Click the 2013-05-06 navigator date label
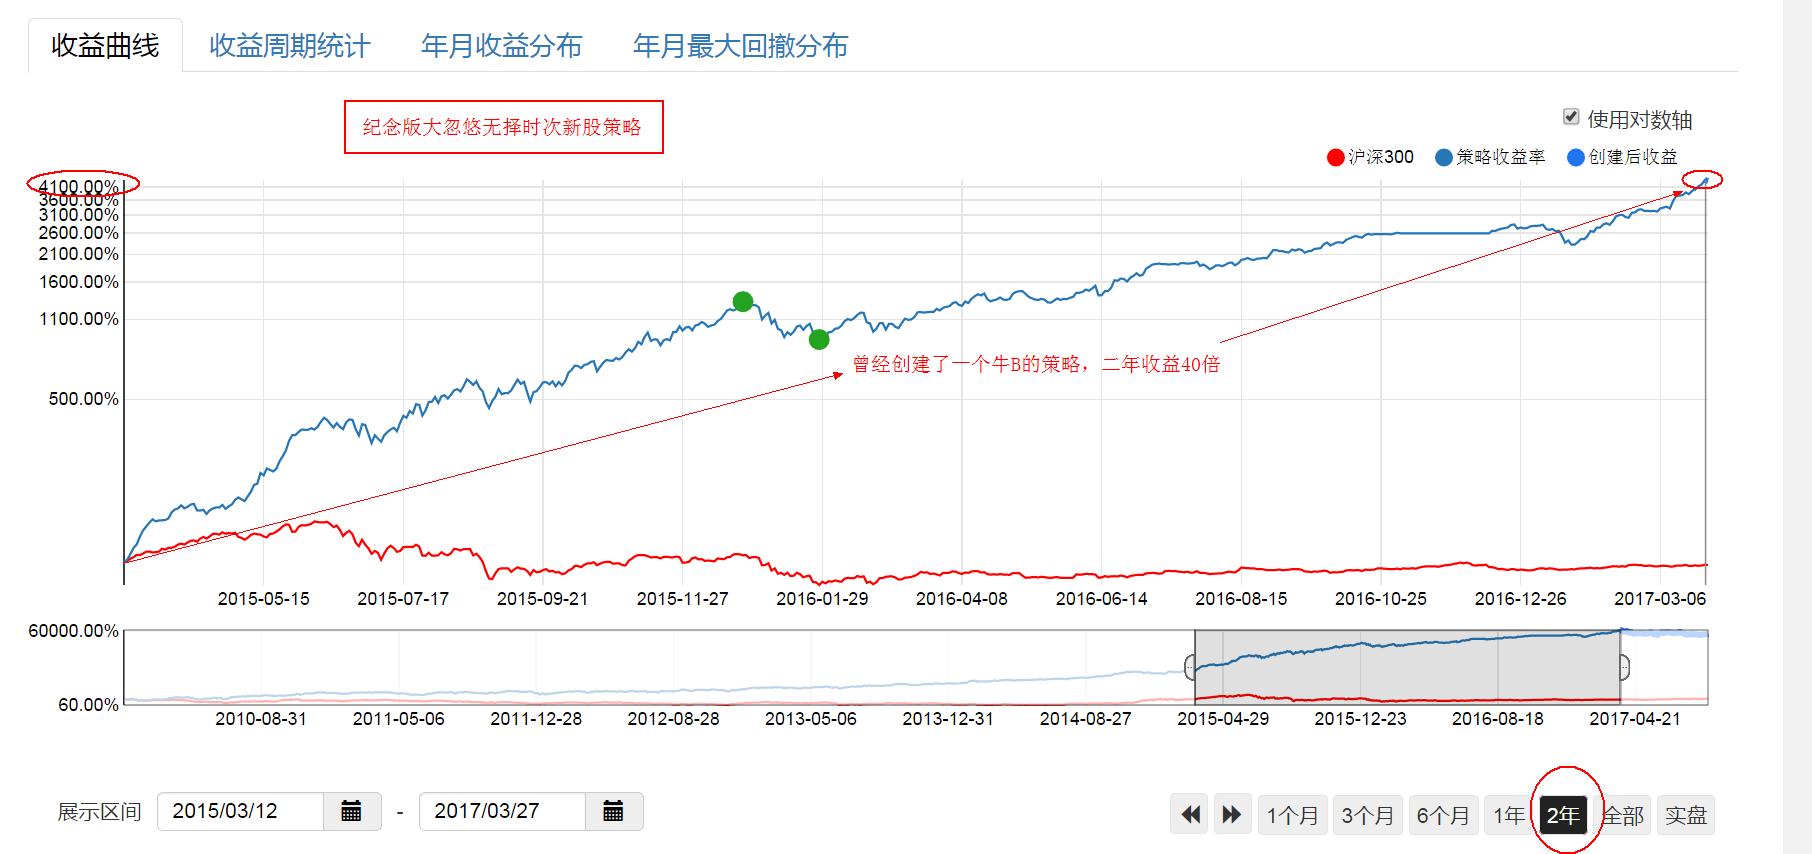Image resolution: width=1812 pixels, height=854 pixels. pyautogui.click(x=811, y=719)
